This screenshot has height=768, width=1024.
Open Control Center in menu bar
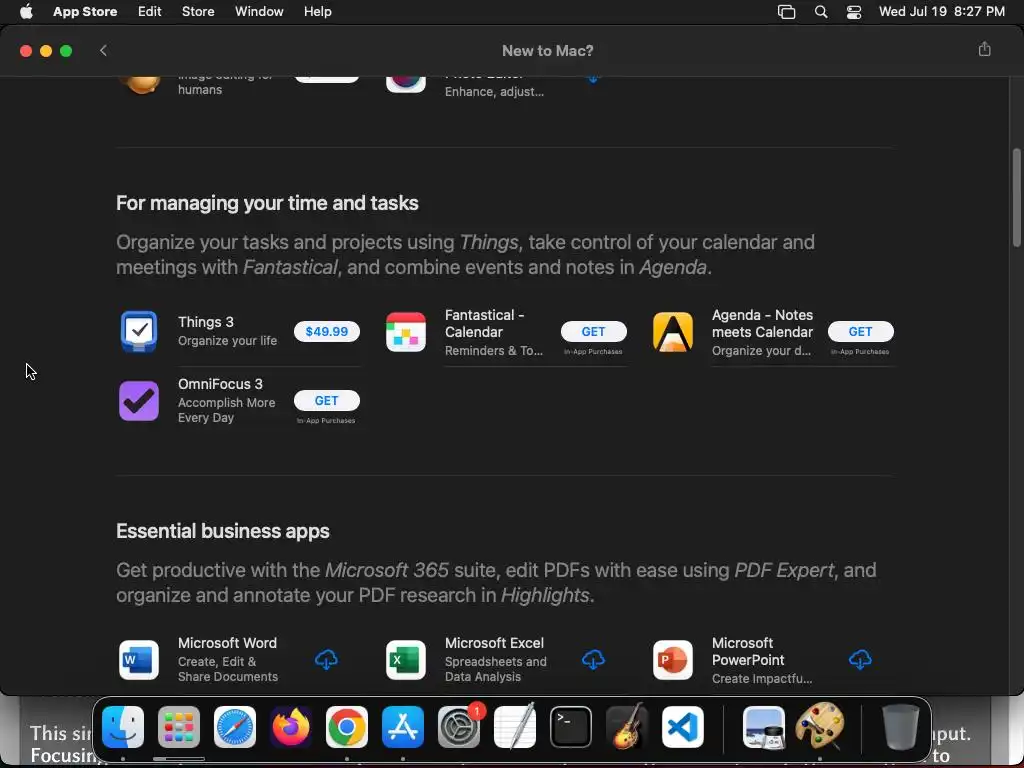[854, 12]
